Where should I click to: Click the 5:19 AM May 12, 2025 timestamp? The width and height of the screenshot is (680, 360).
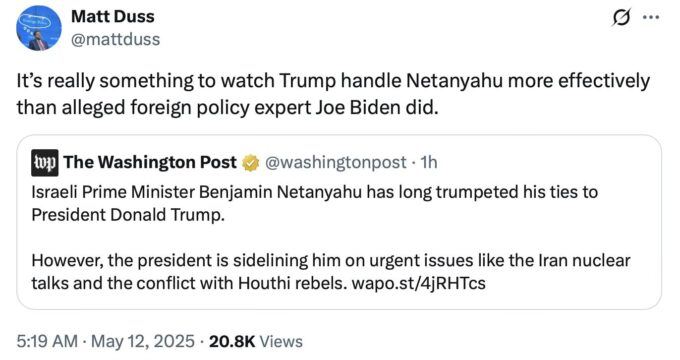point(105,341)
